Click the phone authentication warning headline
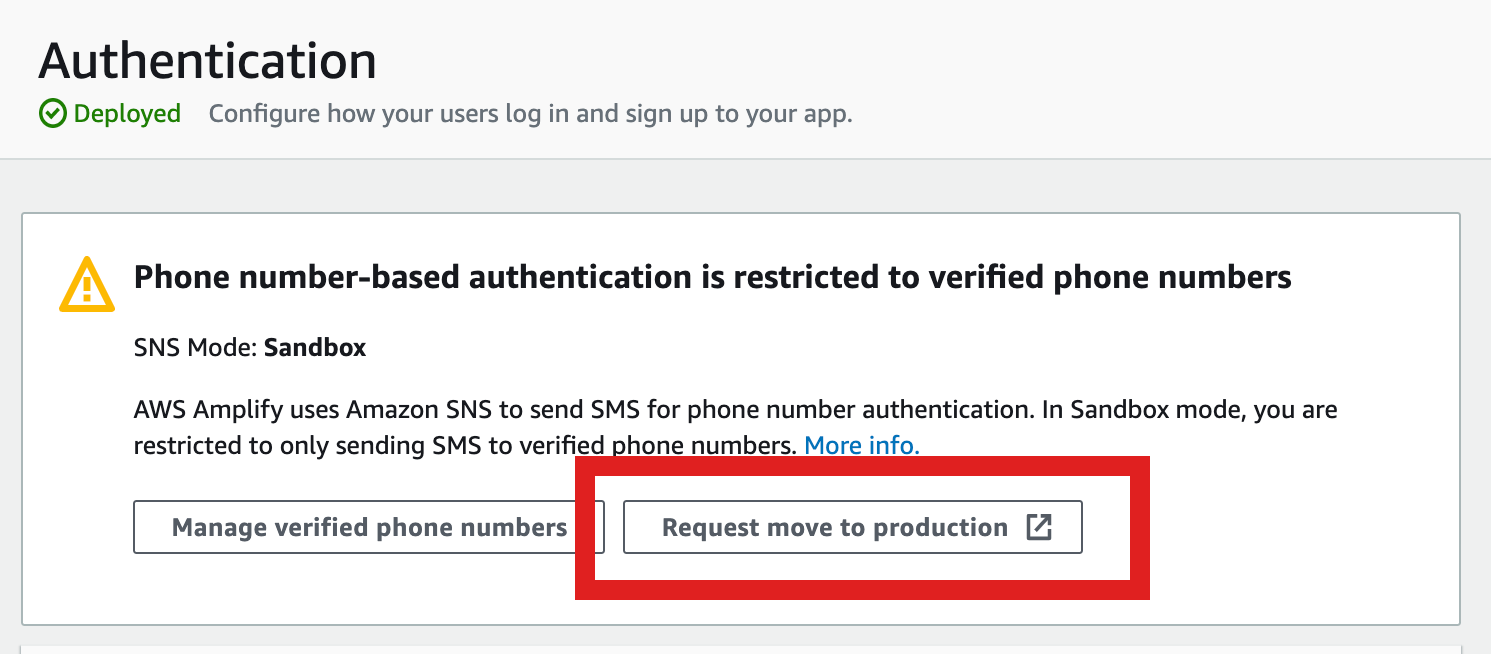The width and height of the screenshot is (1491, 654). (x=713, y=276)
